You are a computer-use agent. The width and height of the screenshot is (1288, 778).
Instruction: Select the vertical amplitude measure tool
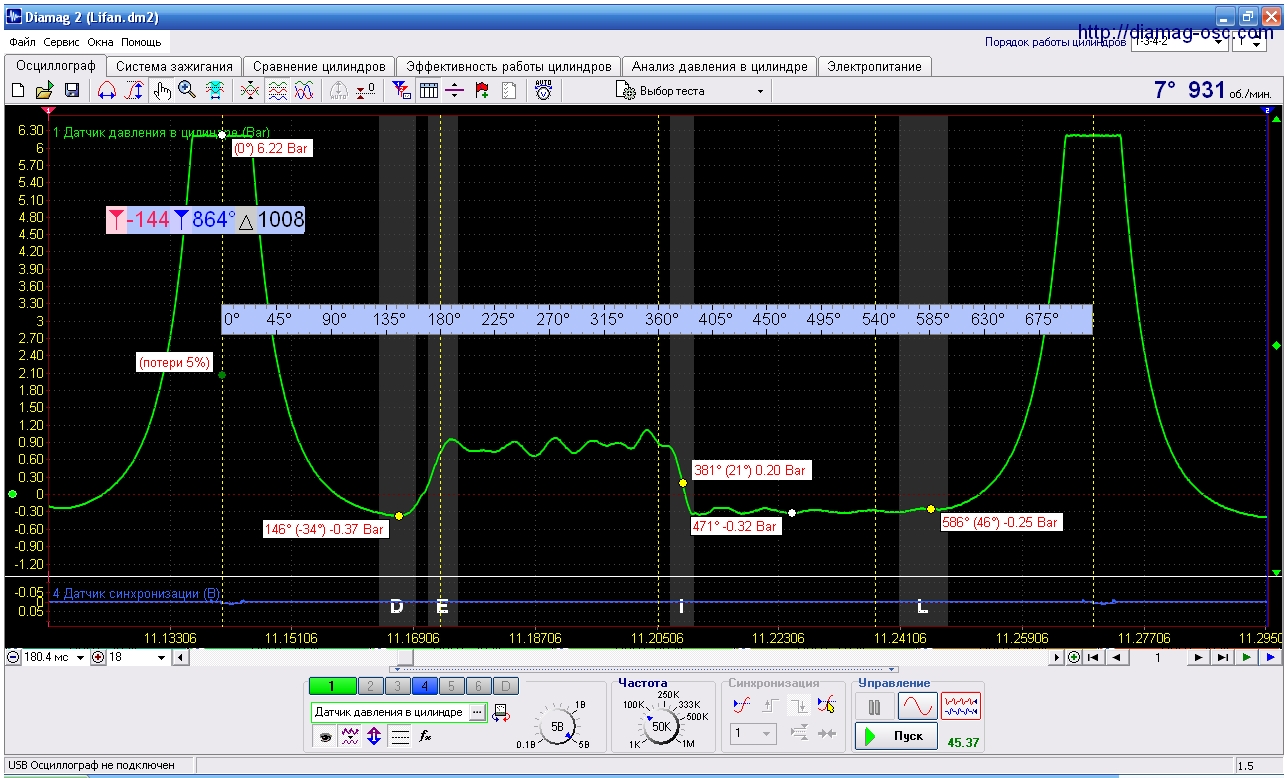pyautogui.click(x=134, y=91)
